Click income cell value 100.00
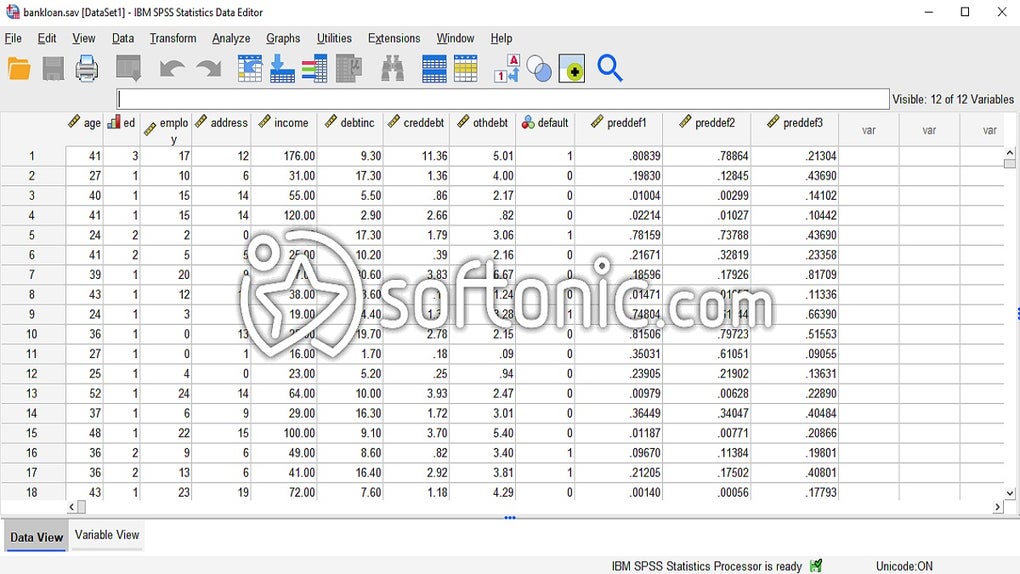Image resolution: width=1020 pixels, height=574 pixels. pos(284,433)
